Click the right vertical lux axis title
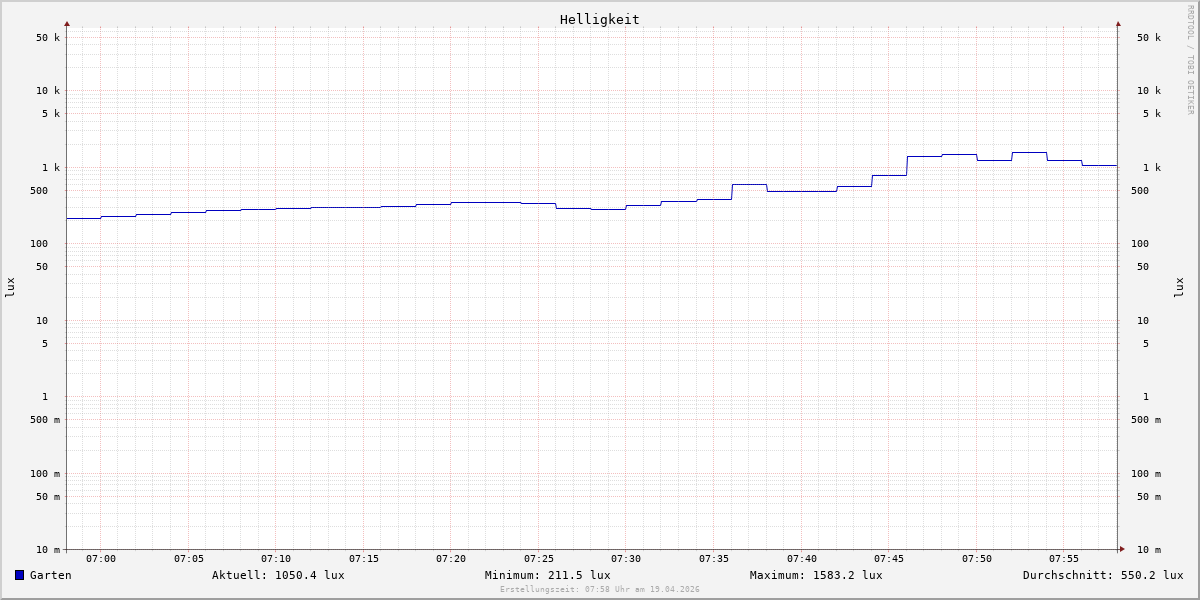Screen dimensions: 1200x600 [x=1179, y=287]
